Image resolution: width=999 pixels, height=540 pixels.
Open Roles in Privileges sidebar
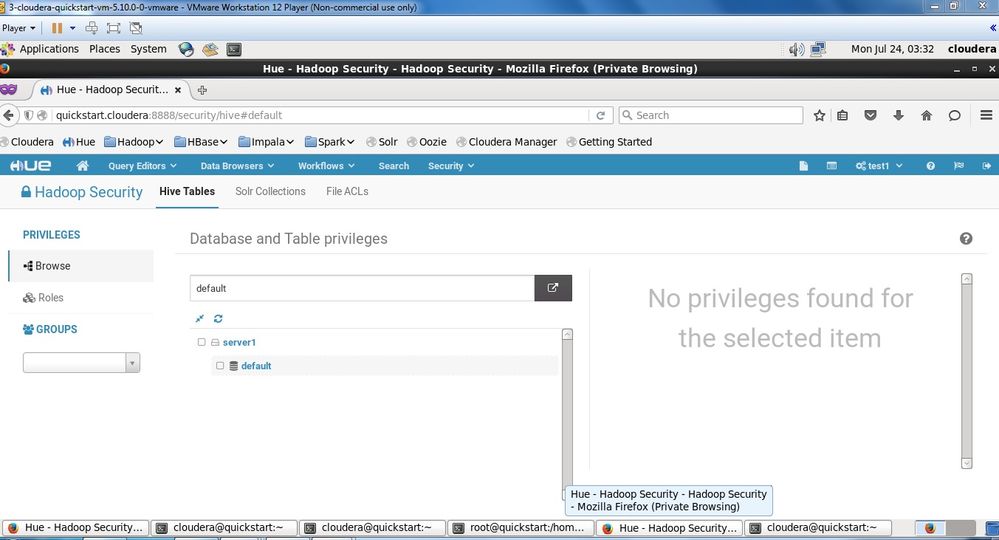pos(81,297)
